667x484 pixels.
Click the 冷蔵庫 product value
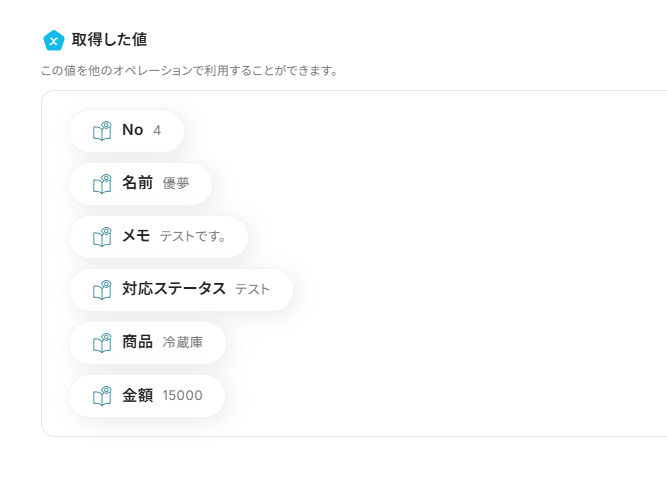click(183, 343)
